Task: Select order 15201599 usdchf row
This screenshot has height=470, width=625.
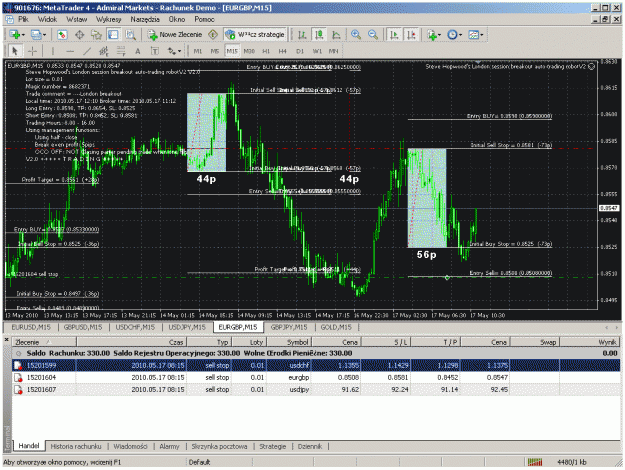Action: (316, 365)
